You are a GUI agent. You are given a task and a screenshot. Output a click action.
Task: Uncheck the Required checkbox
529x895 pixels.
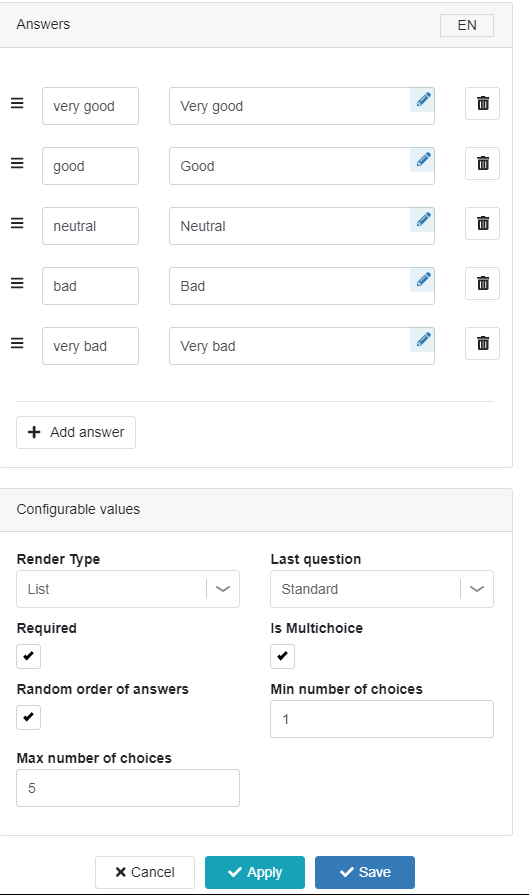[29, 656]
